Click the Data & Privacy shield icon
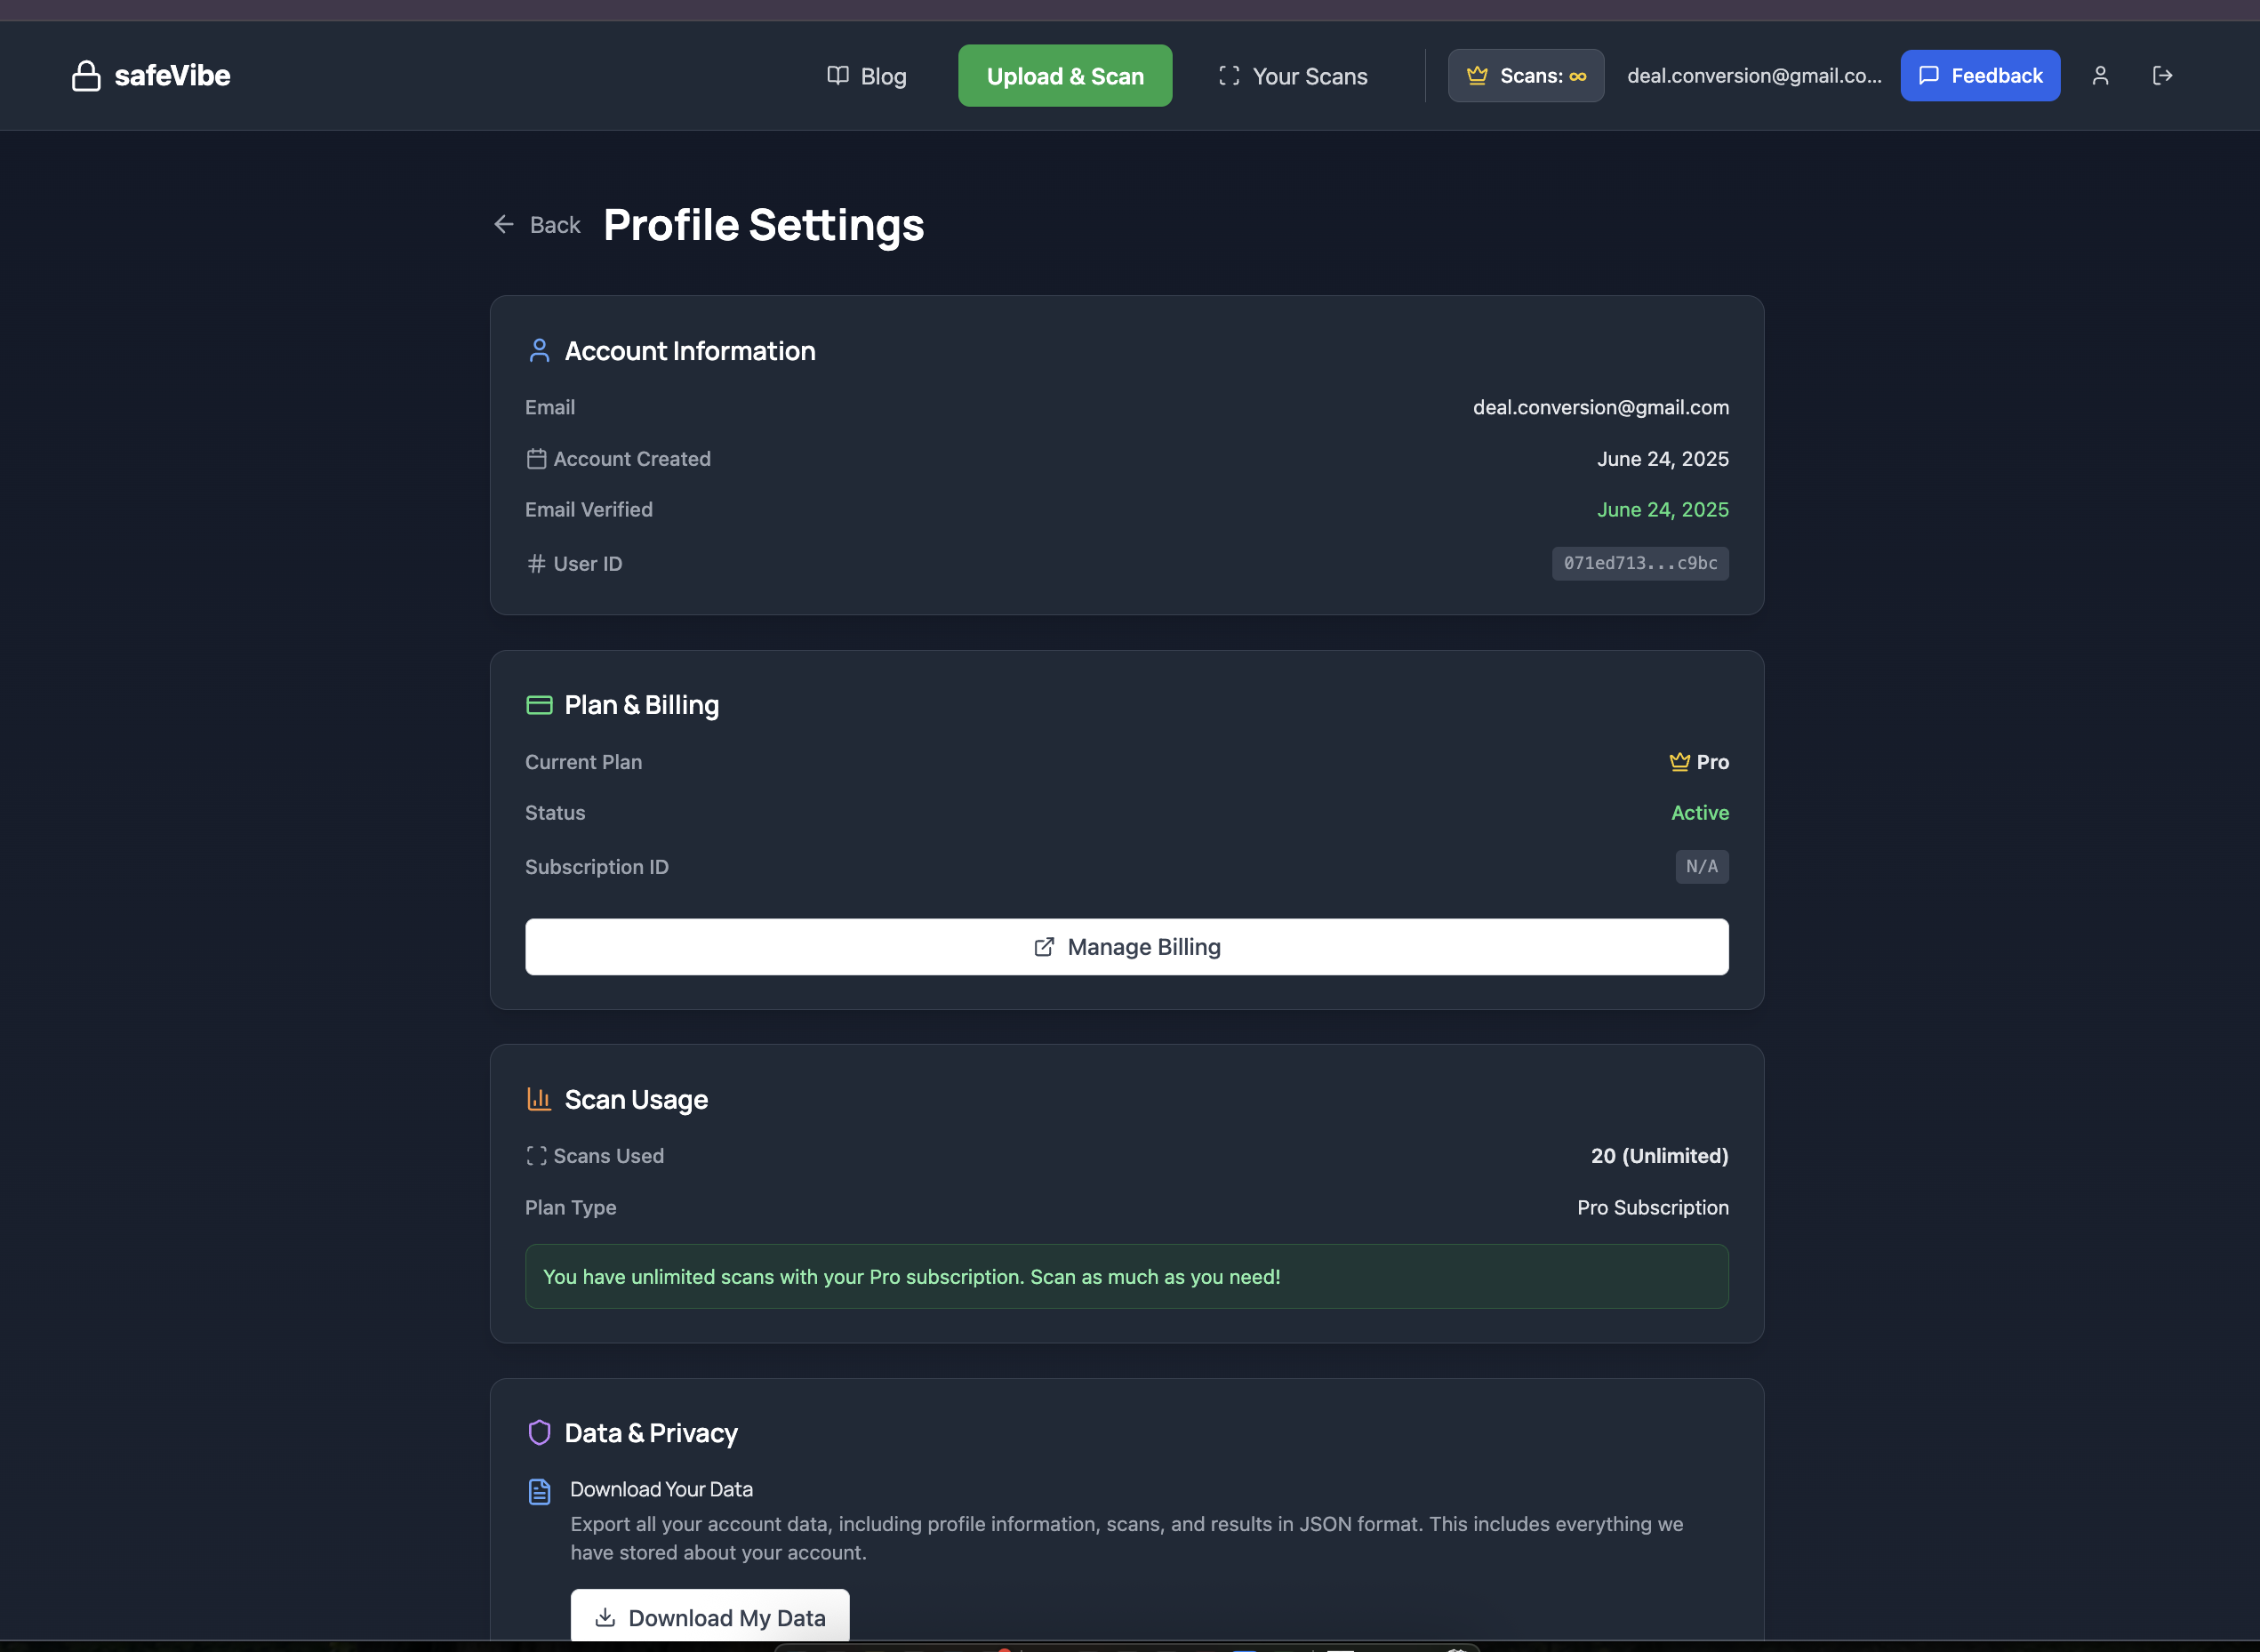Viewport: 2260px width, 1652px height. coord(539,1433)
